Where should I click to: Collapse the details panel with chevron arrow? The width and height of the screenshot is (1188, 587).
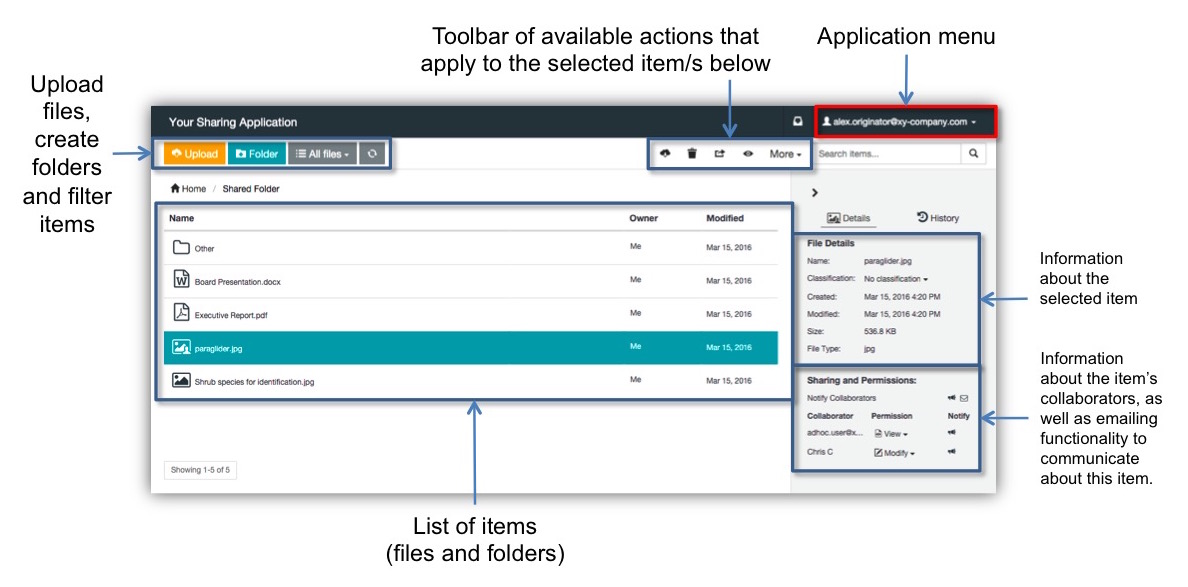[x=815, y=192]
